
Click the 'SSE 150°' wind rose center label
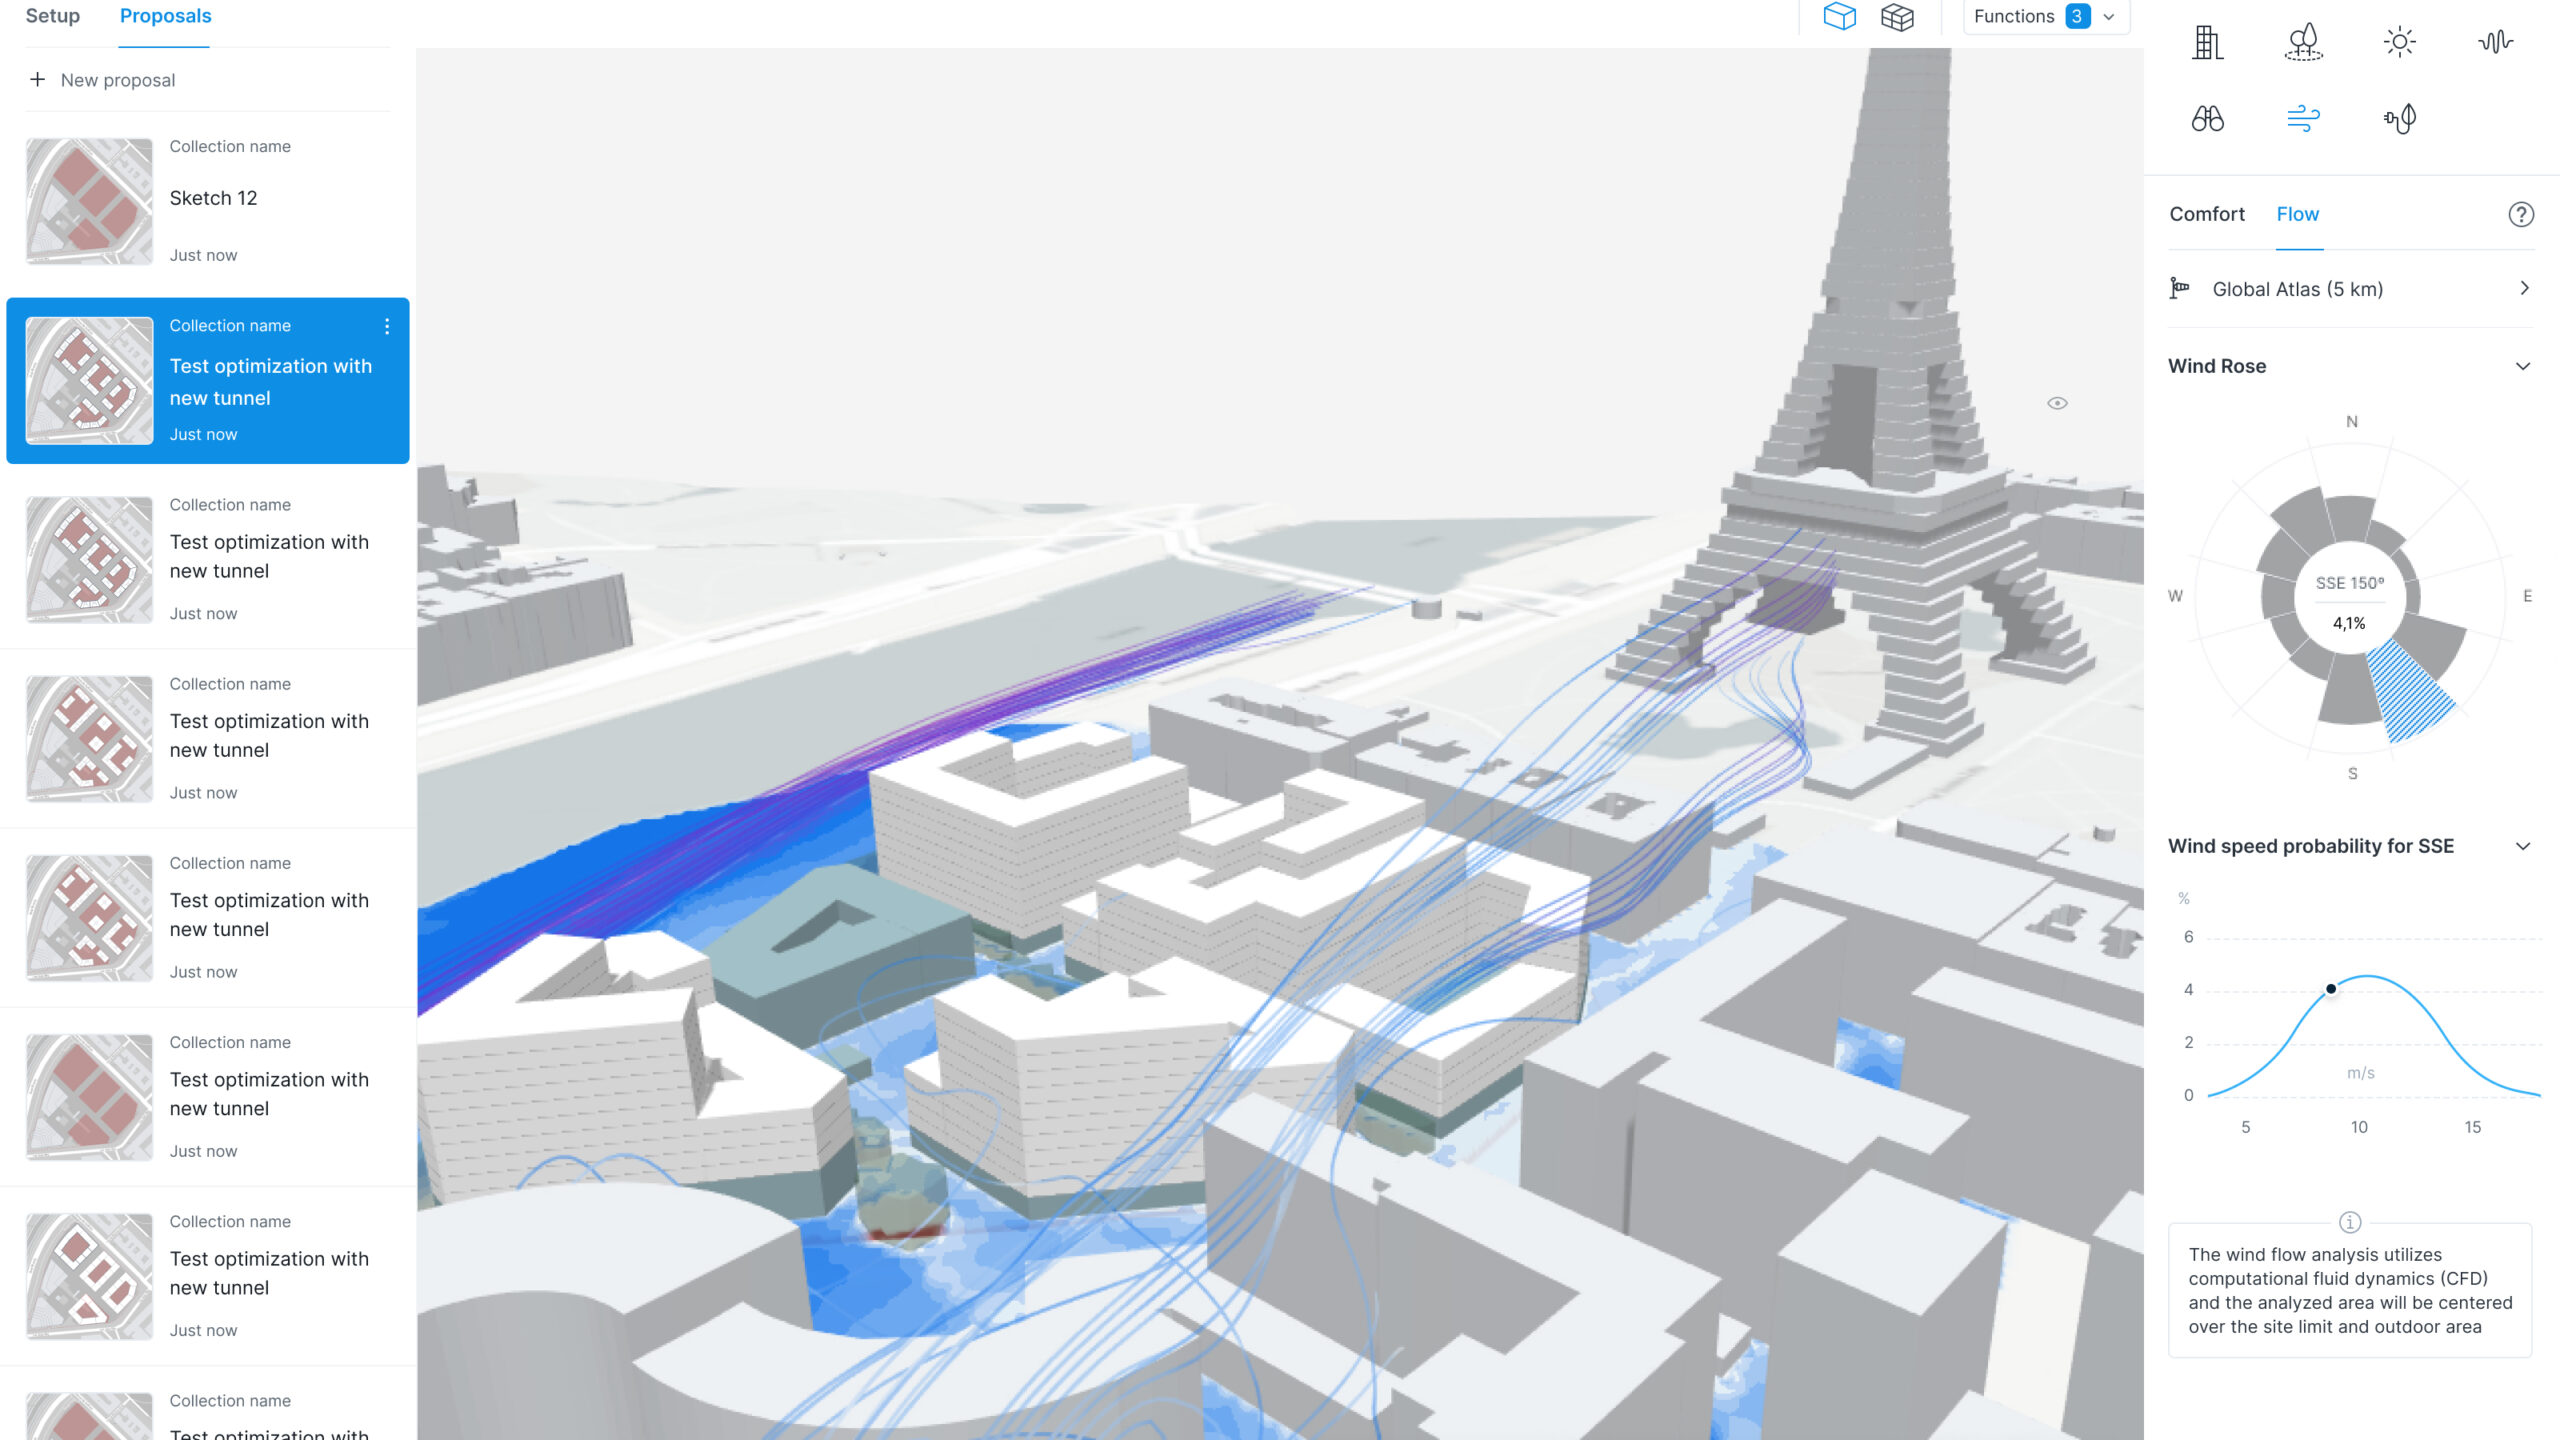tap(2350, 583)
